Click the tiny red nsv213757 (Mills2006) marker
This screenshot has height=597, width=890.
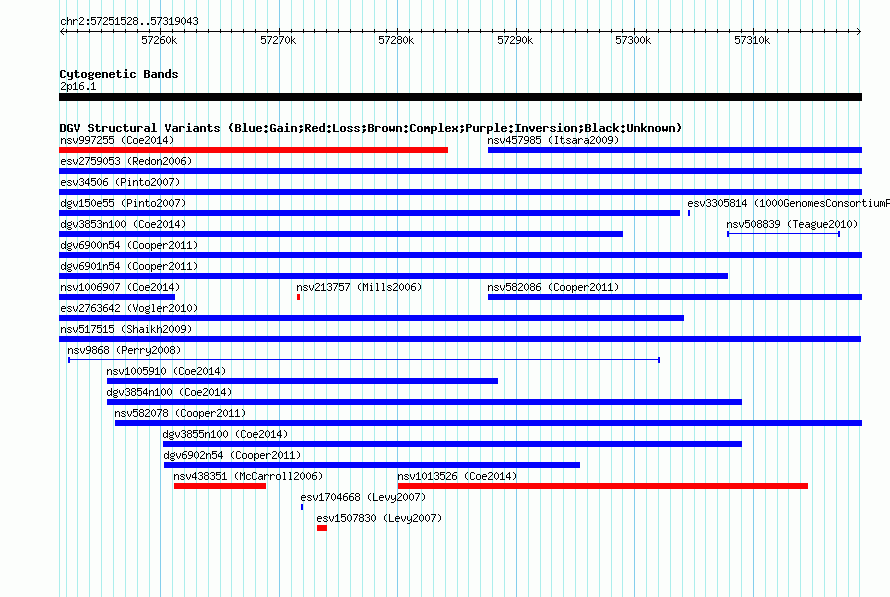299,297
